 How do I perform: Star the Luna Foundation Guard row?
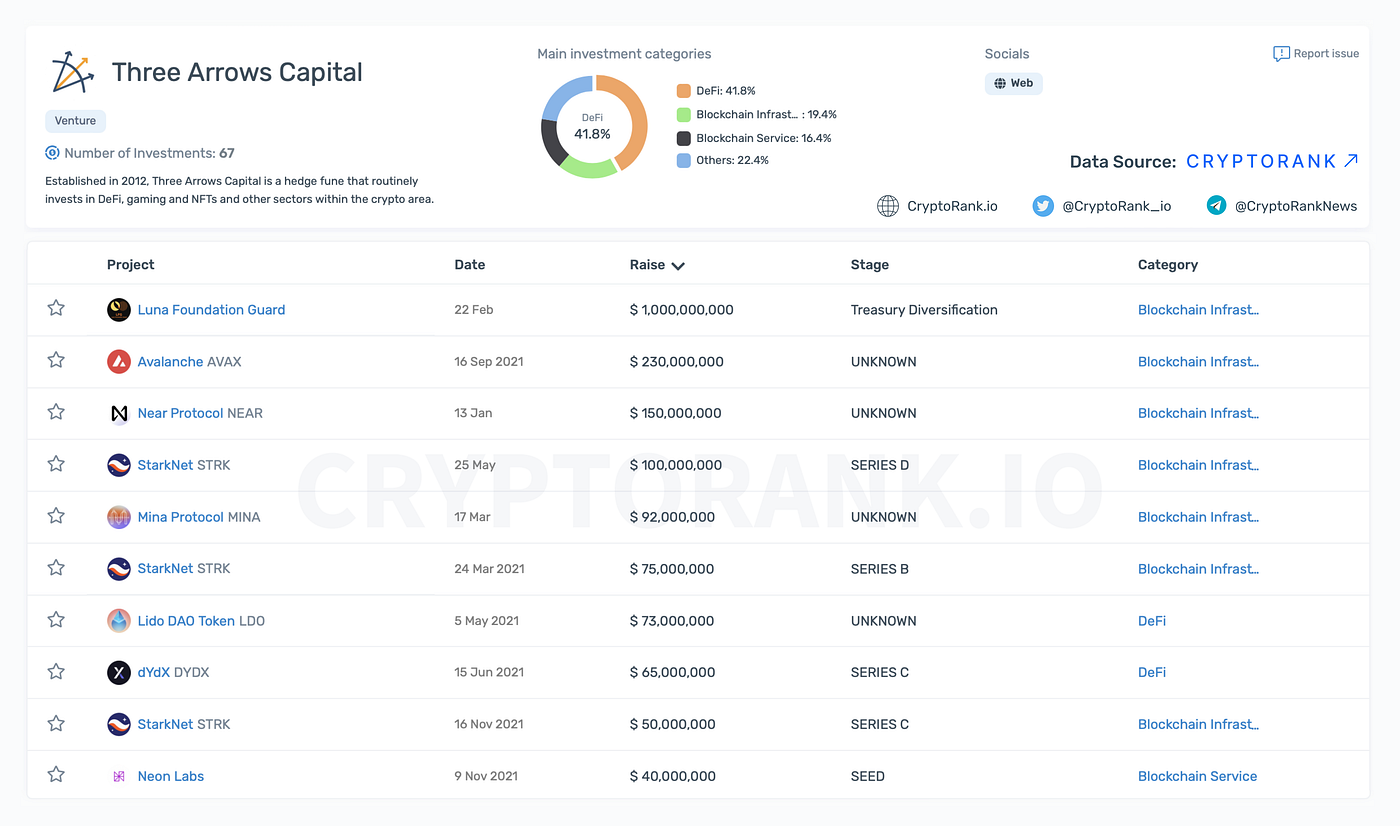point(56,308)
